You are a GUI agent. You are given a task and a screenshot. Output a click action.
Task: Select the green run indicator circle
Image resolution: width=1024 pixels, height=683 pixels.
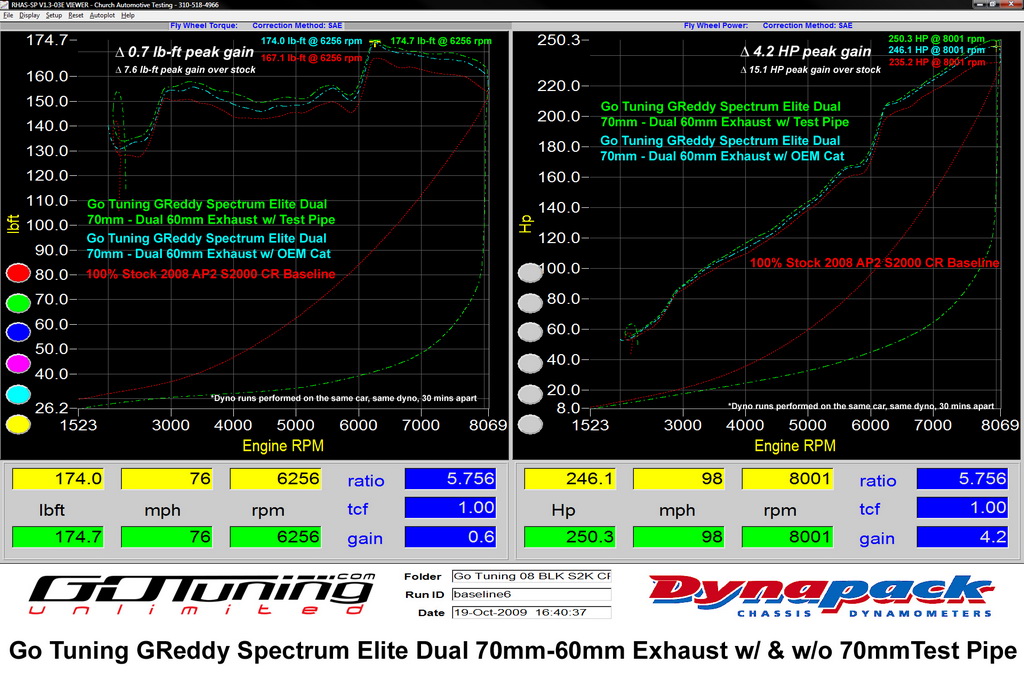18,302
